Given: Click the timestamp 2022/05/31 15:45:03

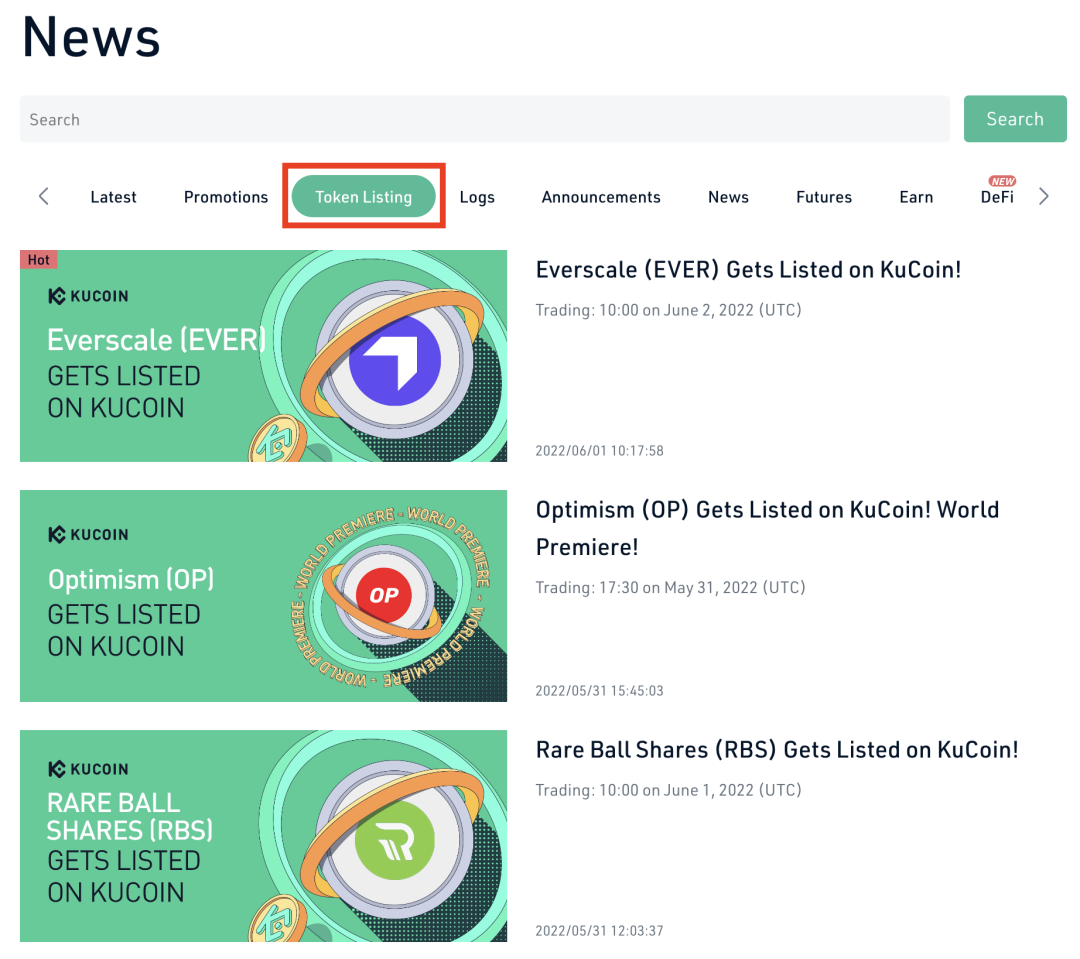Looking at the screenshot, I should coord(599,690).
